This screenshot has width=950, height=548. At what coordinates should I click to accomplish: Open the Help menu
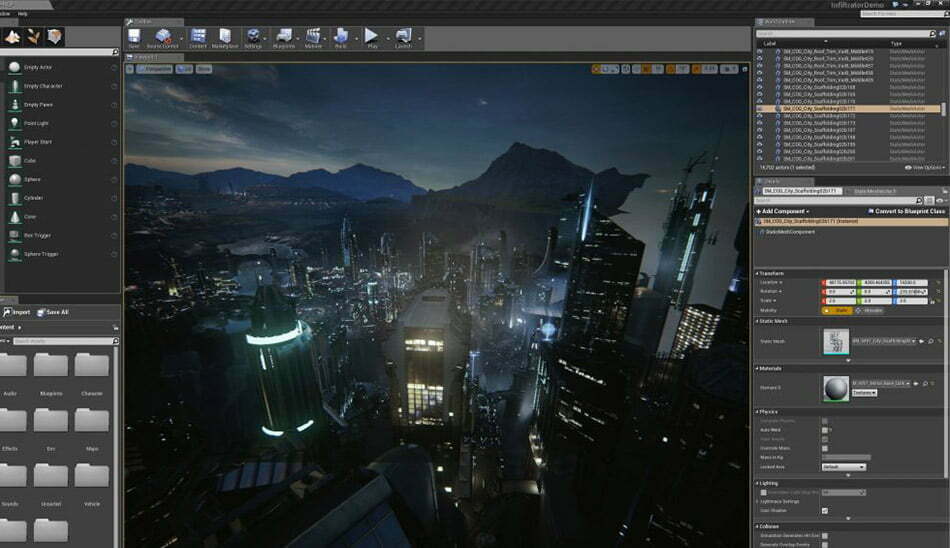pos(22,13)
